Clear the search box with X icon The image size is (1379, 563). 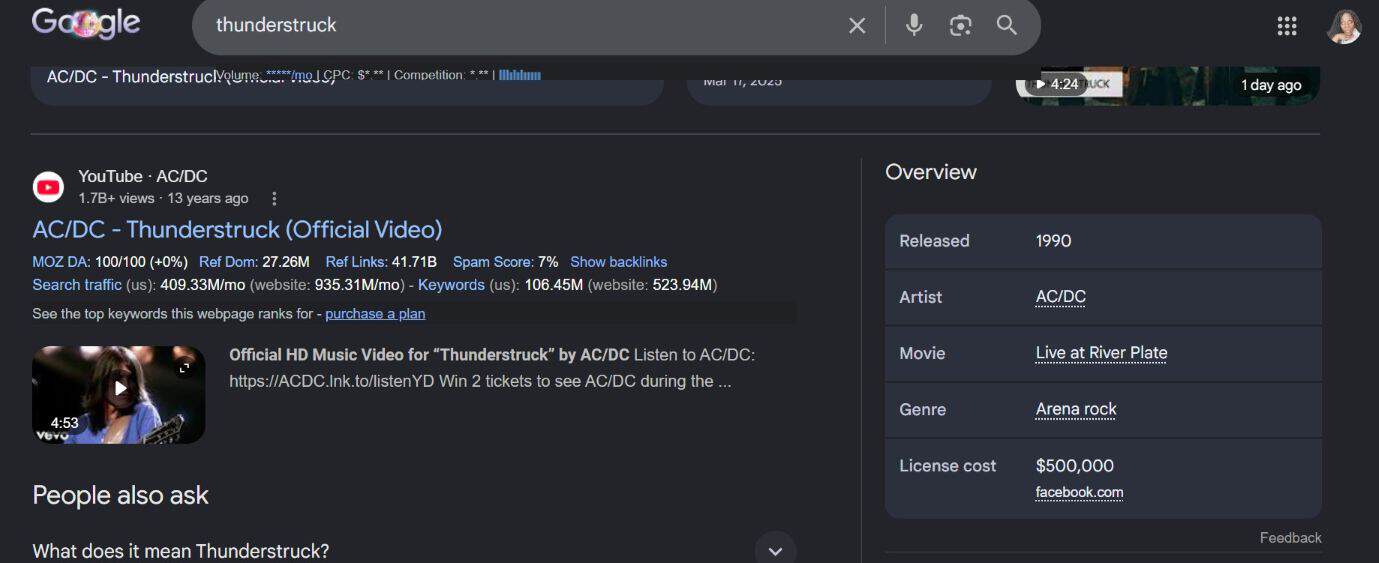(x=857, y=25)
